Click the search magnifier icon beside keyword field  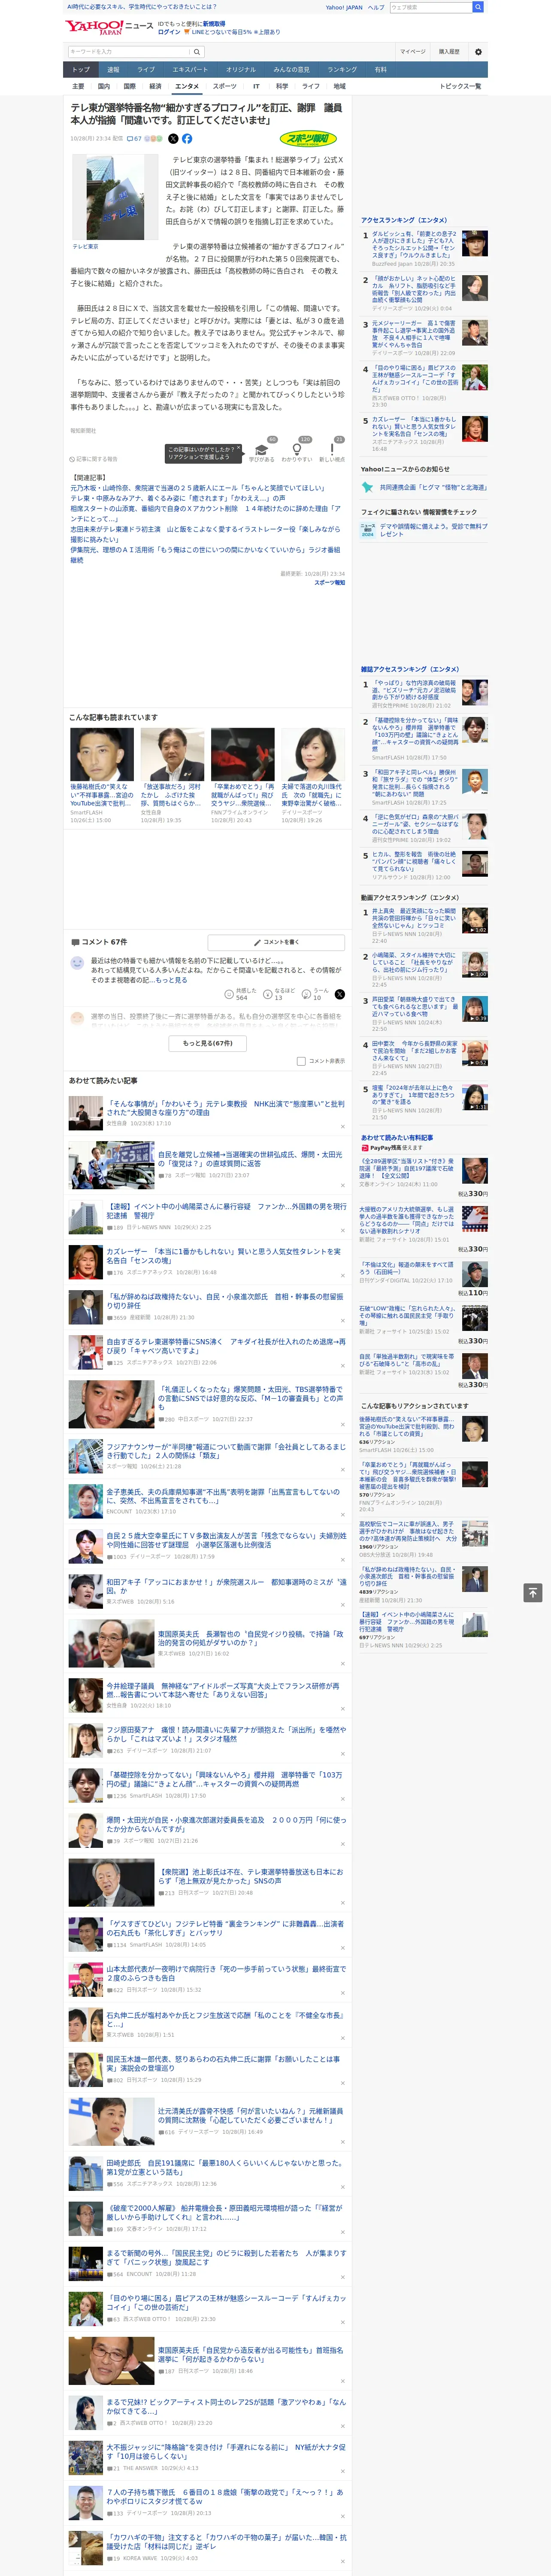tap(197, 52)
